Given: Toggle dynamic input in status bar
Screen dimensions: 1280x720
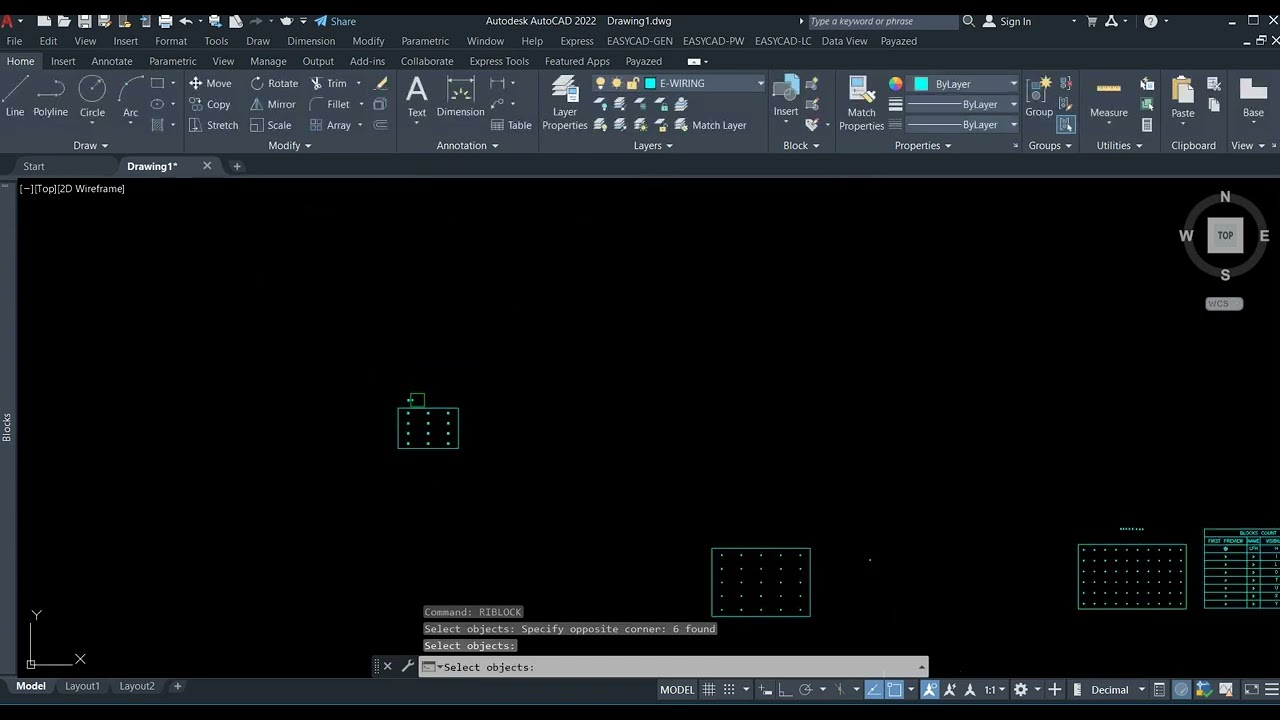Looking at the screenshot, I should pyautogui.click(x=766, y=690).
